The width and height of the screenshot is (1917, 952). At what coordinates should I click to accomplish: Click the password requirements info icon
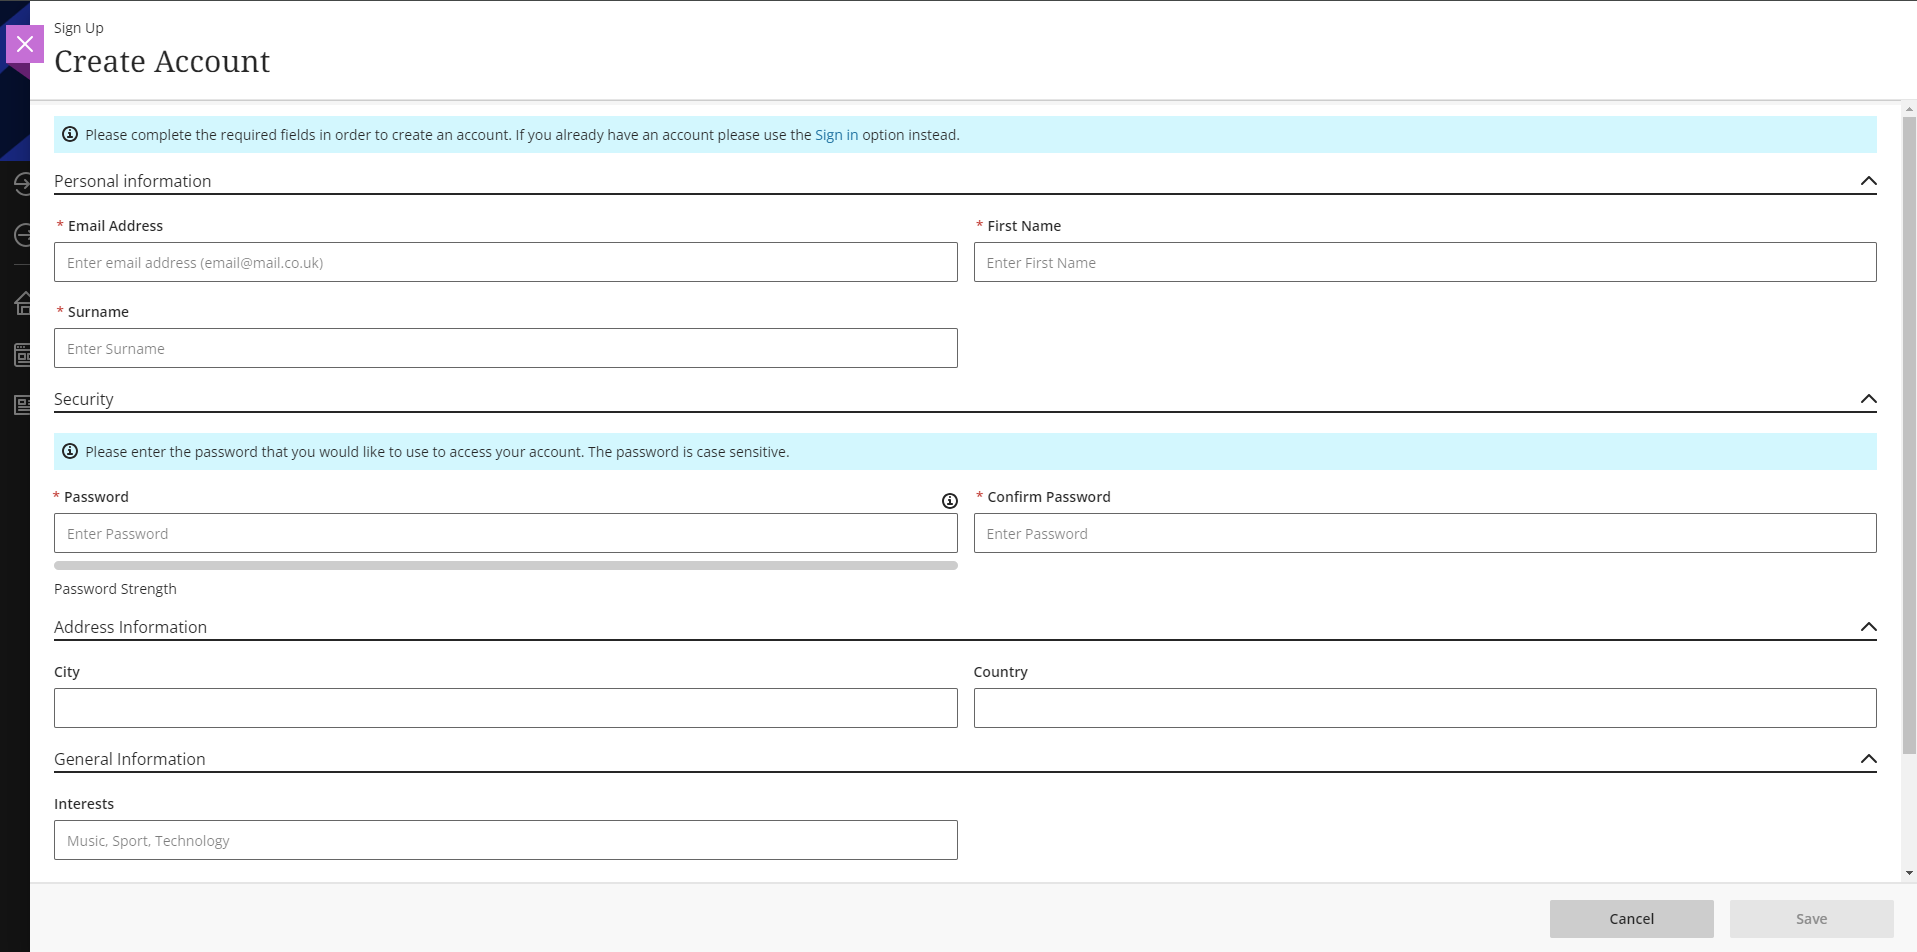pyautogui.click(x=949, y=501)
